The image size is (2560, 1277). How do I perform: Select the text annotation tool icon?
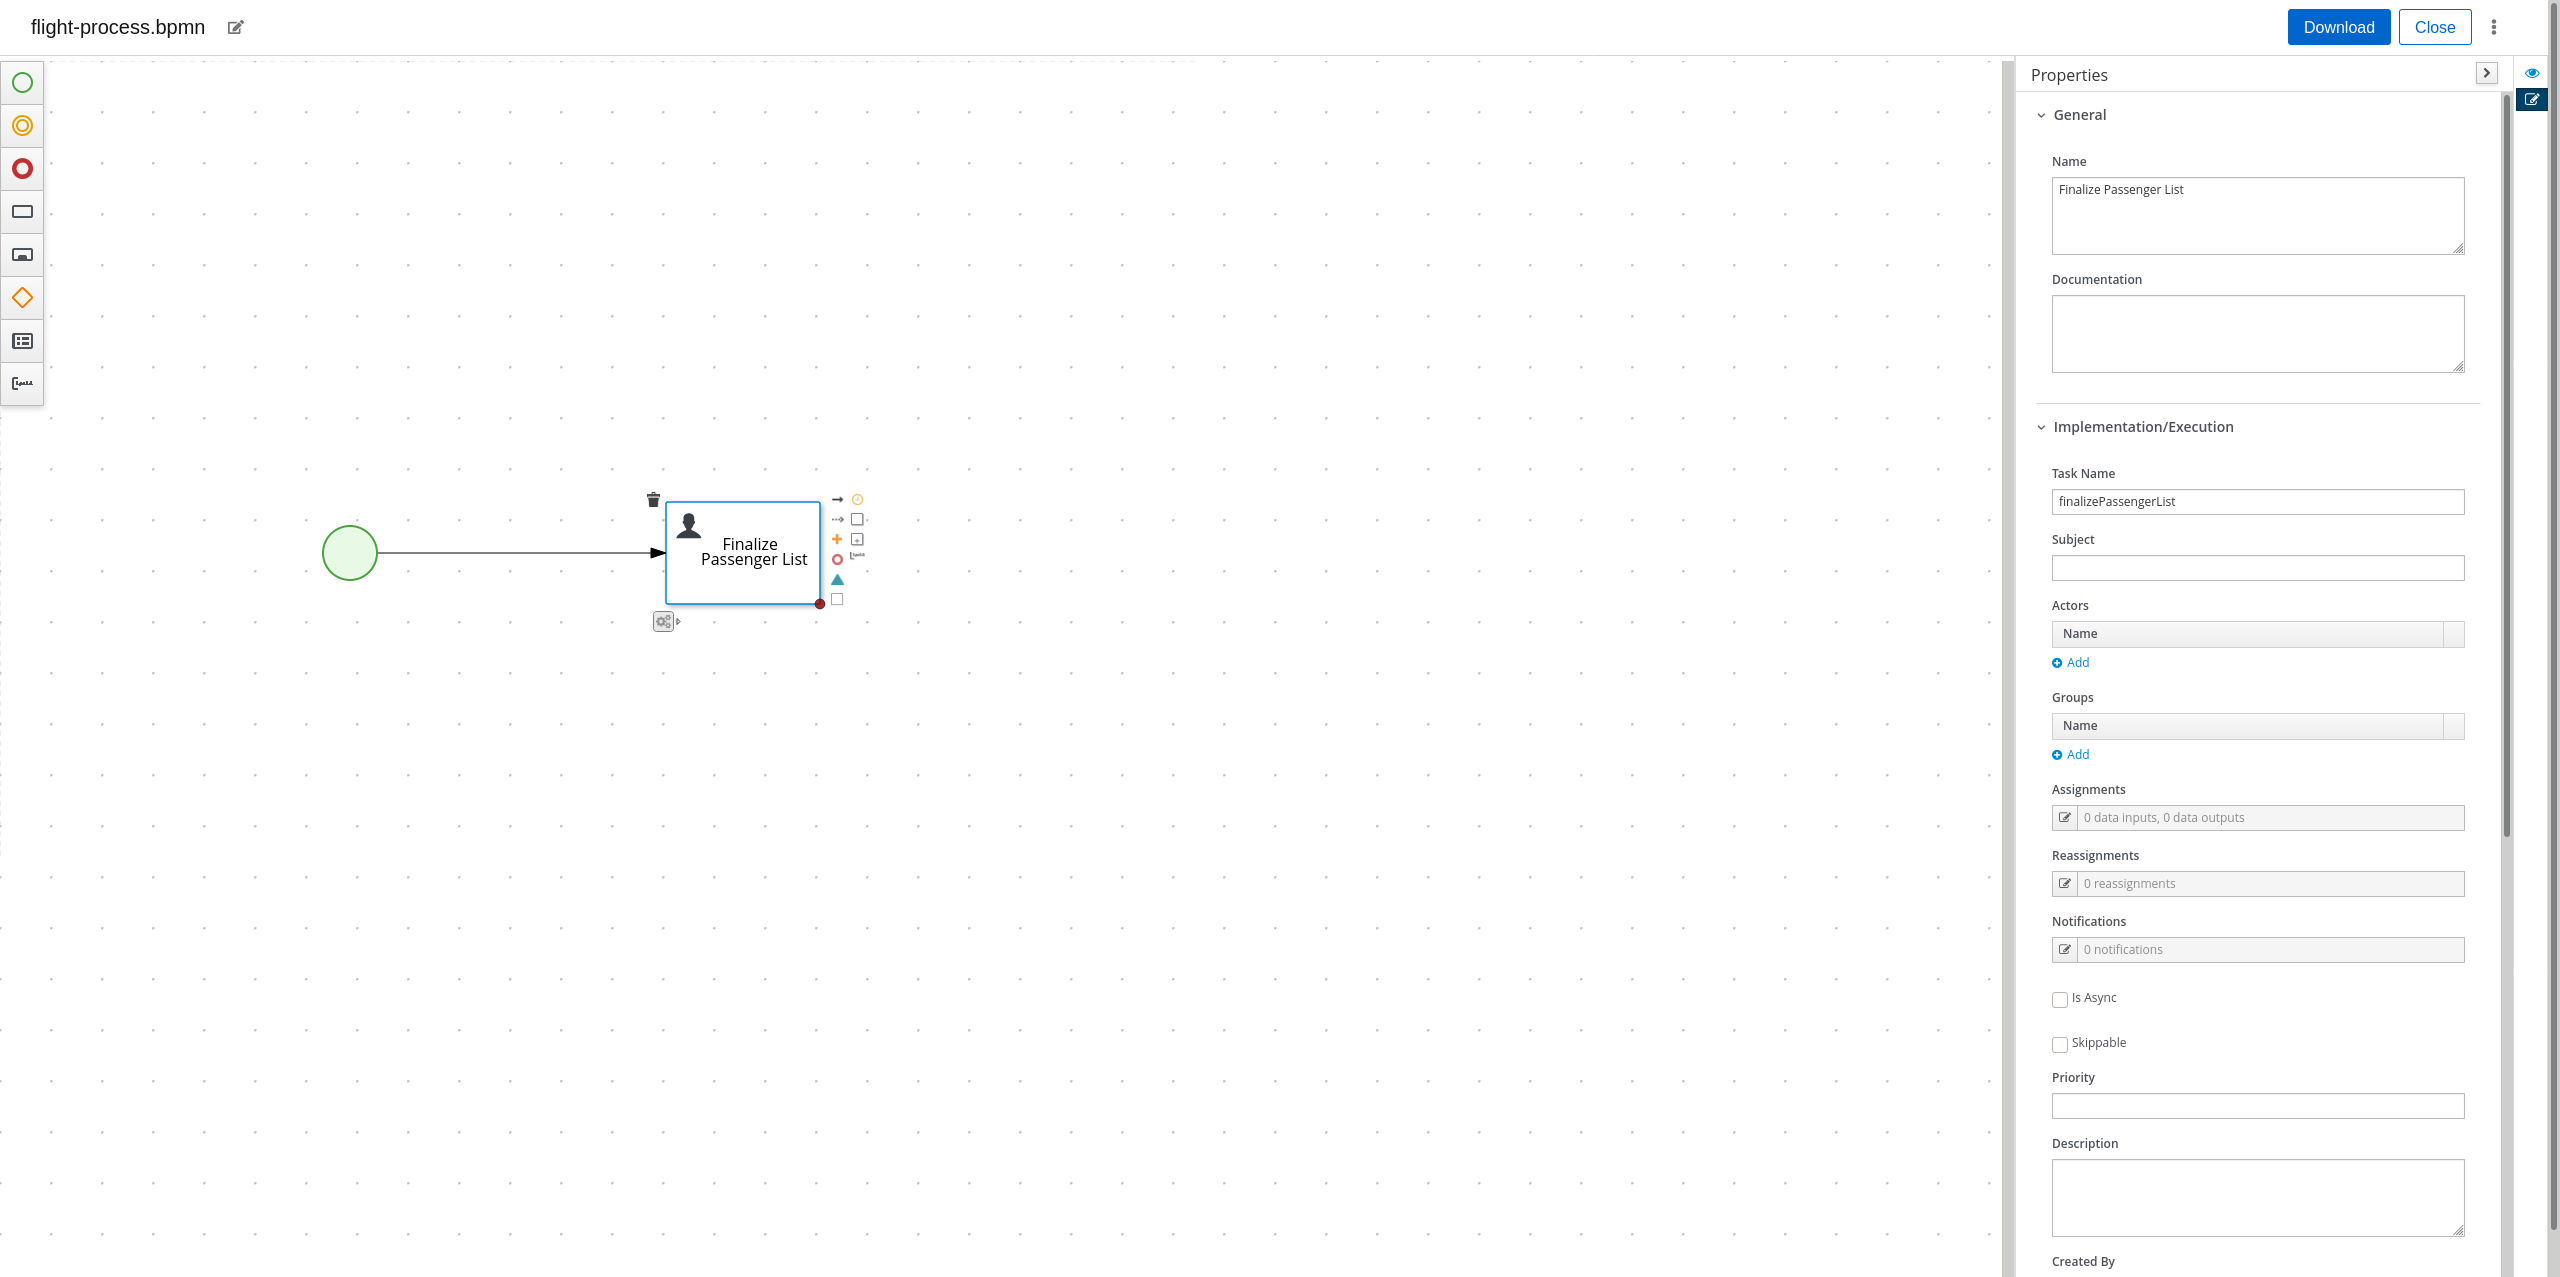(x=23, y=384)
